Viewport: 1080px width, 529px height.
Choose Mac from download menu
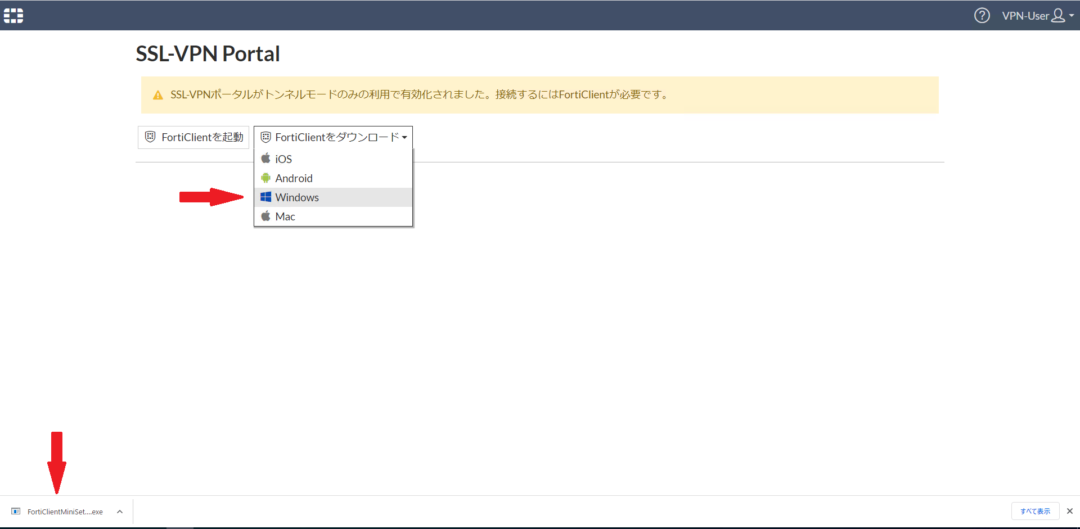(x=333, y=216)
